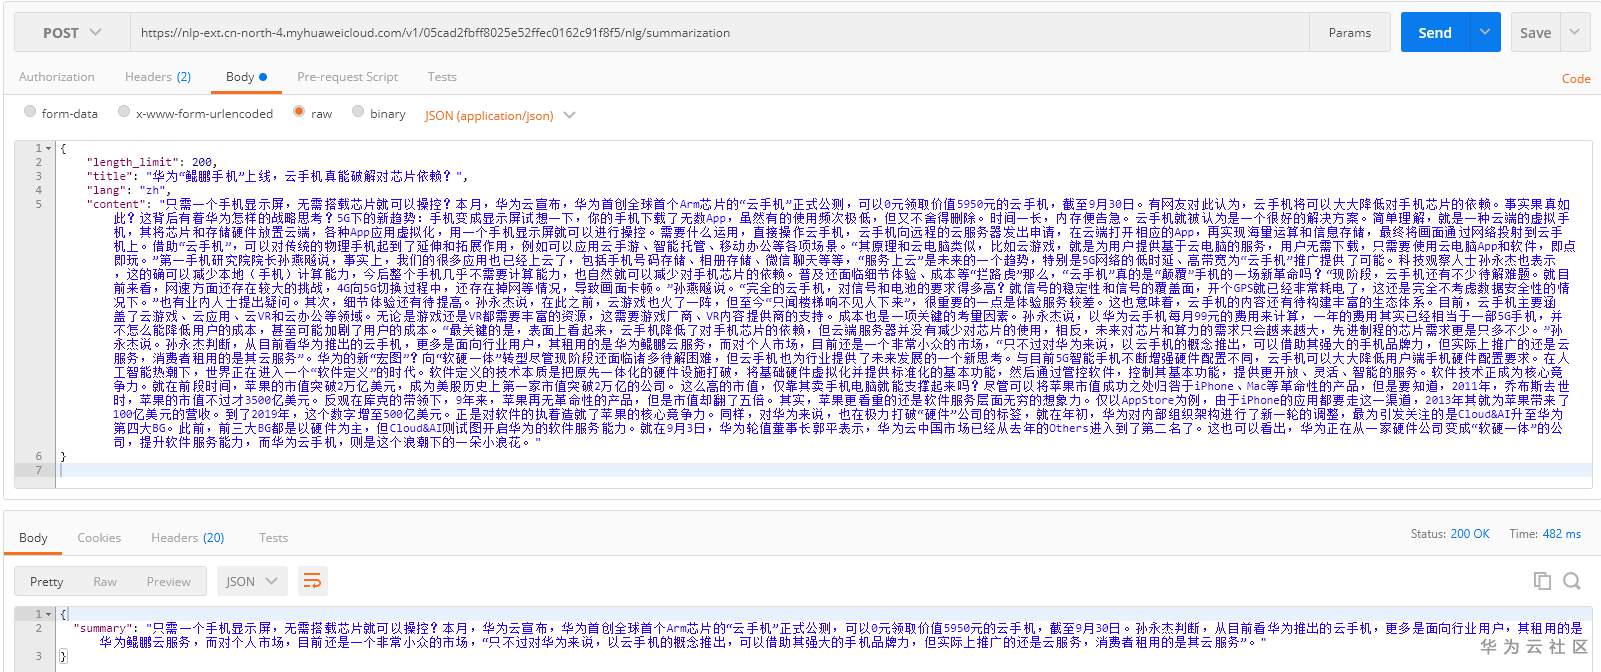Open the POST method dropdown

(x=72, y=33)
